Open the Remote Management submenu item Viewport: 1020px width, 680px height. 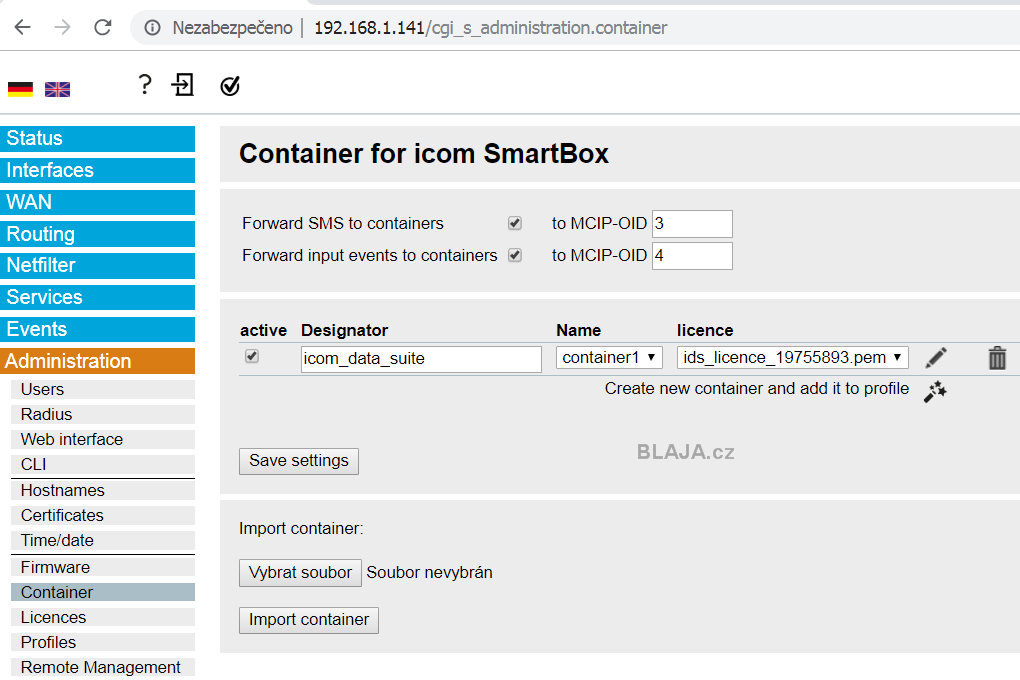point(103,668)
